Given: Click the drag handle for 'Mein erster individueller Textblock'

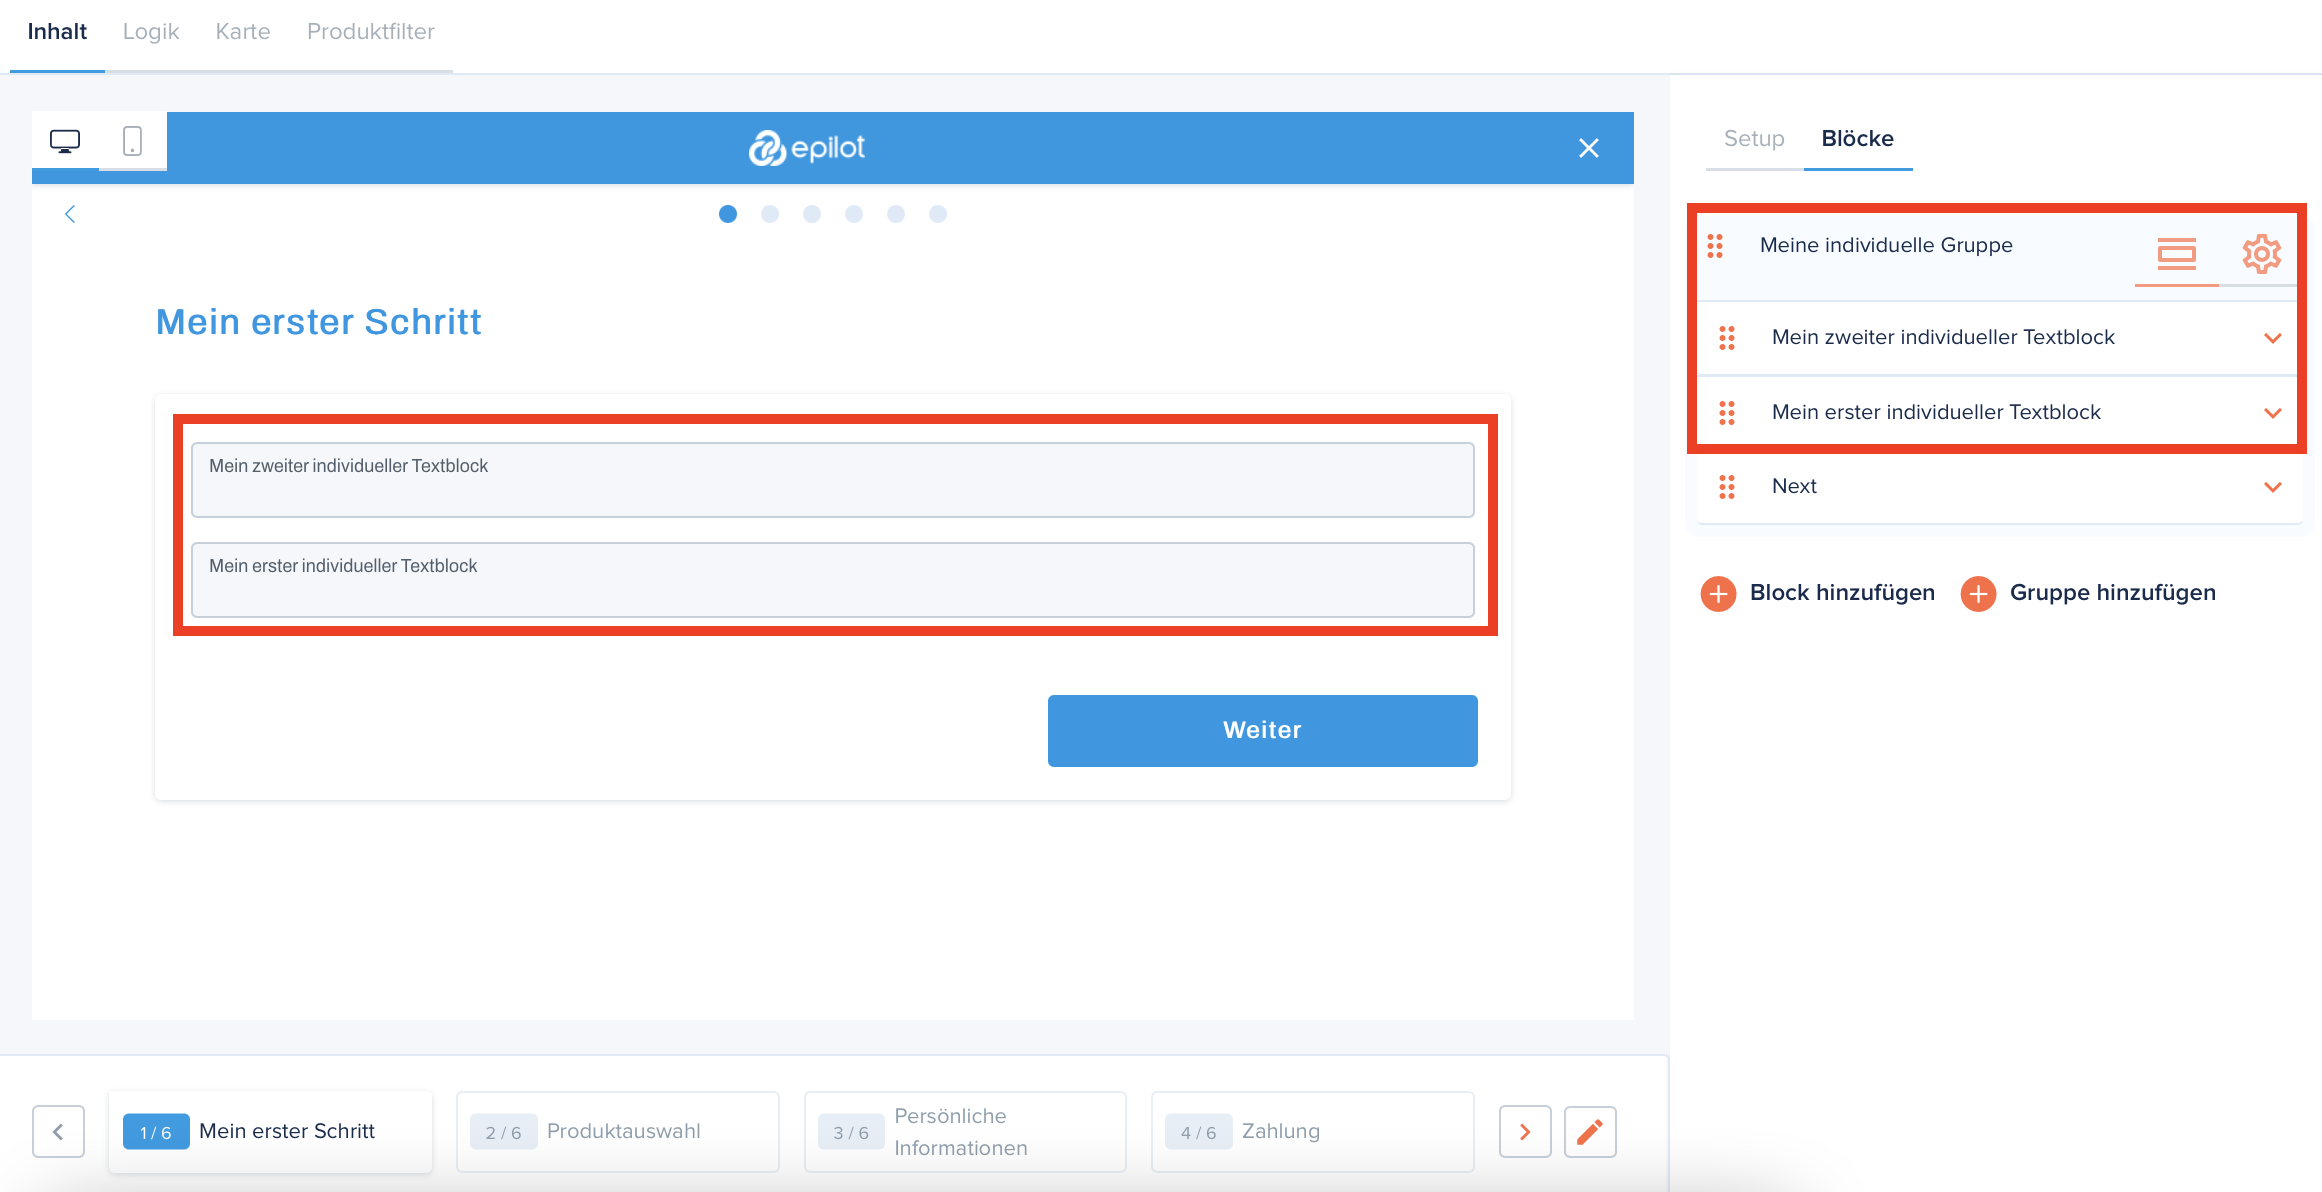Looking at the screenshot, I should 1728,412.
